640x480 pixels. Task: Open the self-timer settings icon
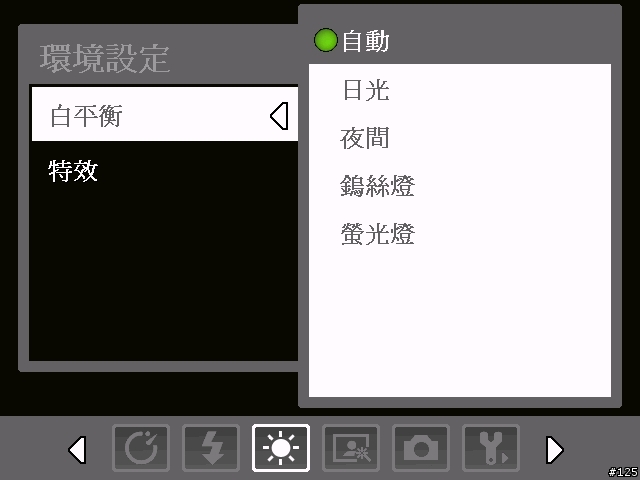point(141,448)
